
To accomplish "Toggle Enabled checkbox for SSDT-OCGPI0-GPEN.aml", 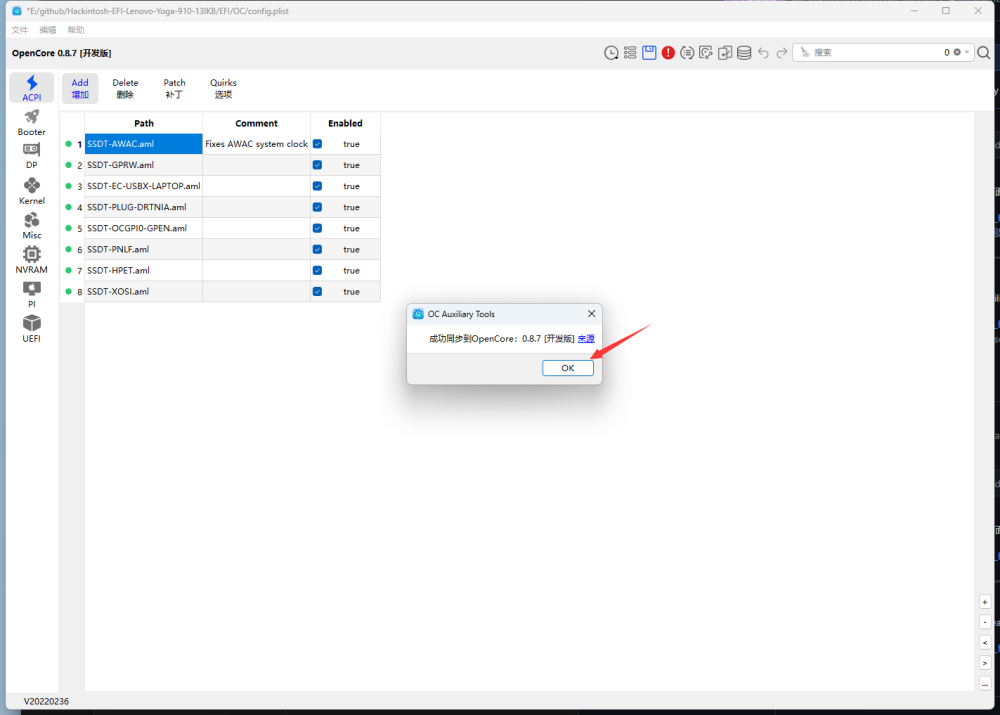I will click(318, 228).
